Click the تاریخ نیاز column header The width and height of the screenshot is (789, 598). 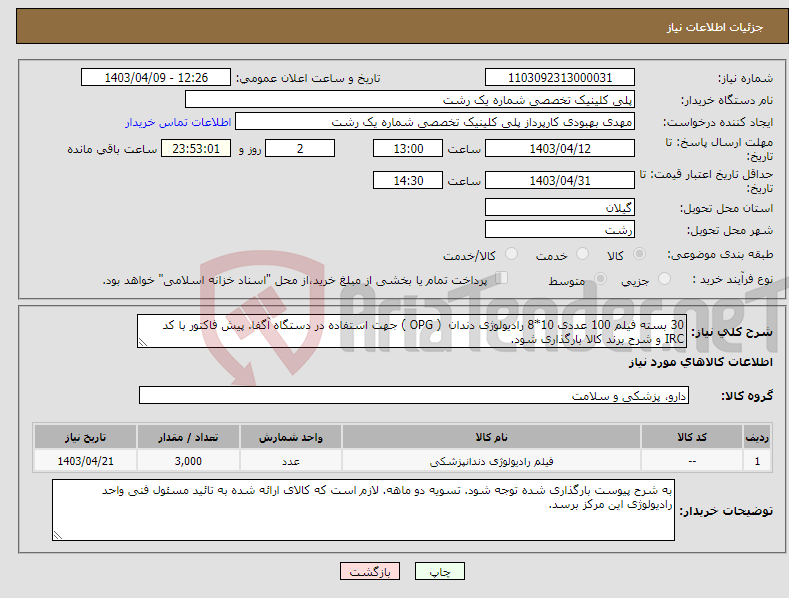pos(86,437)
